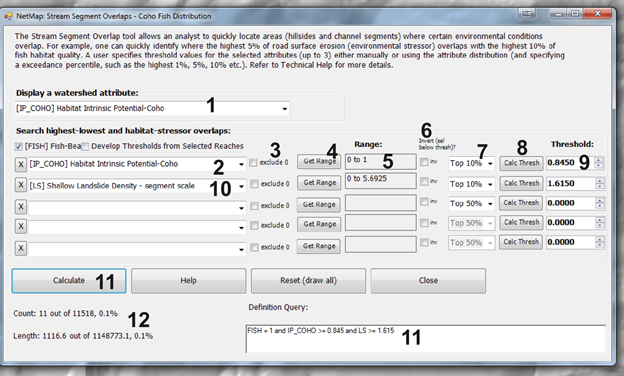The height and width of the screenshot is (376, 624).
Task: Open the third empty attribute dropdown
Action: tap(241, 208)
